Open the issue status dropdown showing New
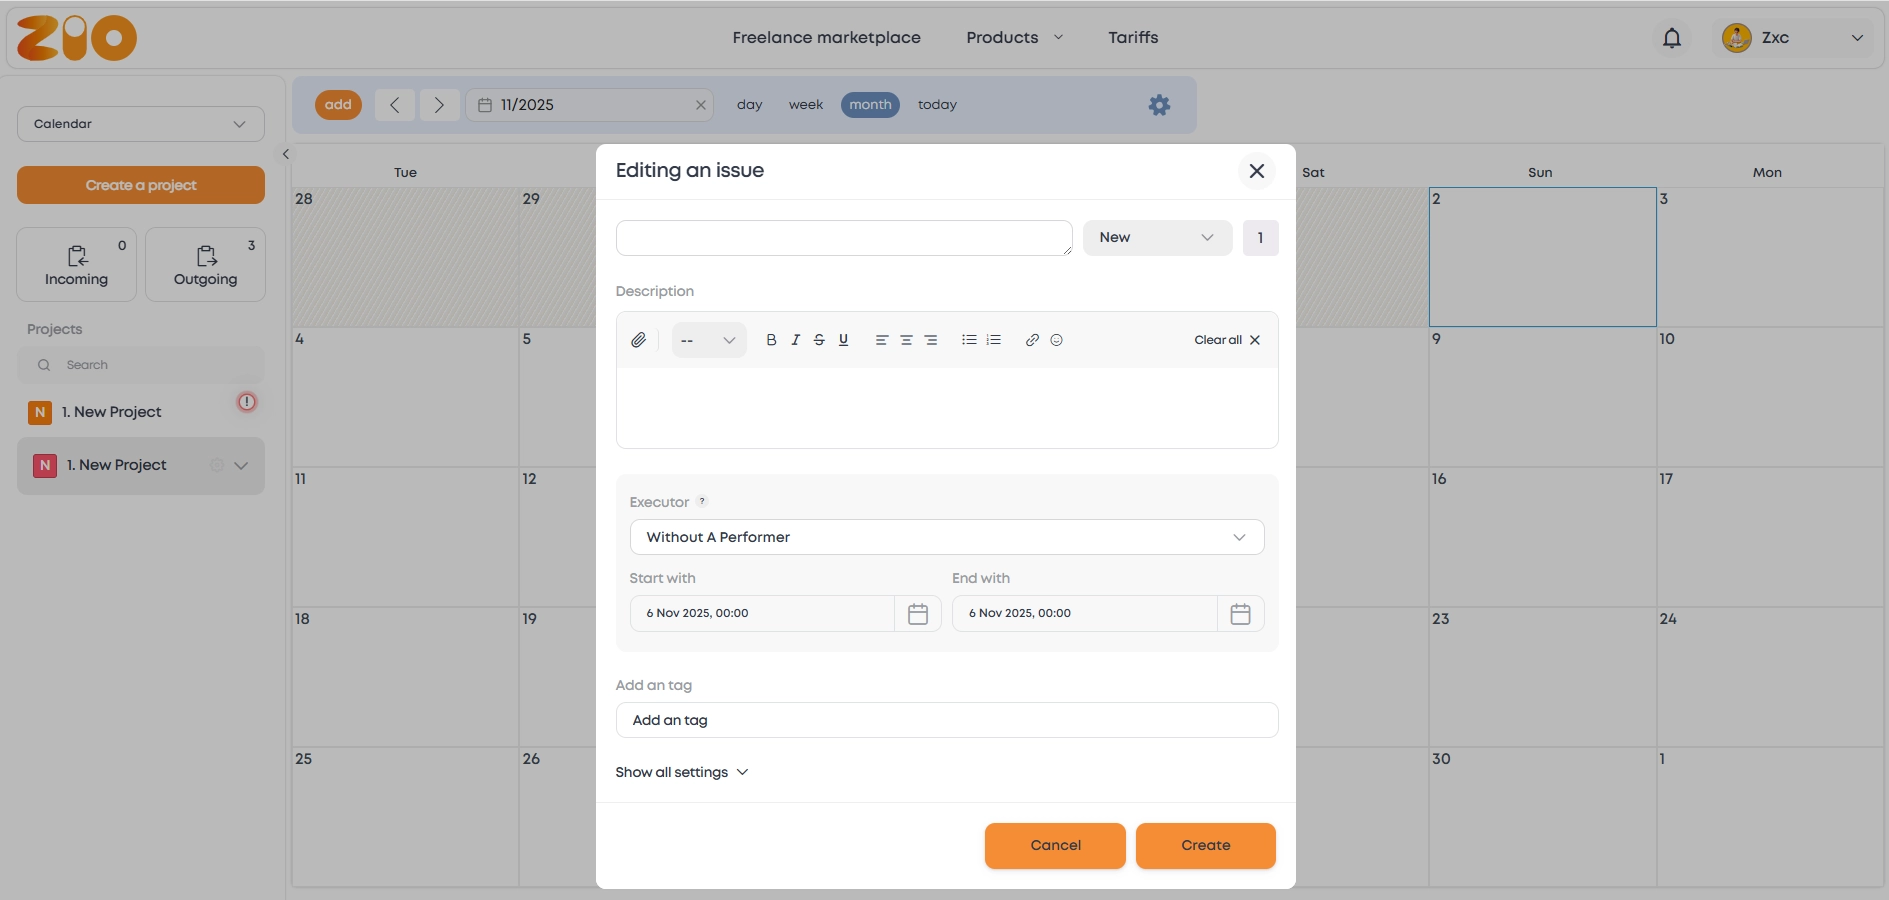The height and width of the screenshot is (900, 1889). (1156, 238)
